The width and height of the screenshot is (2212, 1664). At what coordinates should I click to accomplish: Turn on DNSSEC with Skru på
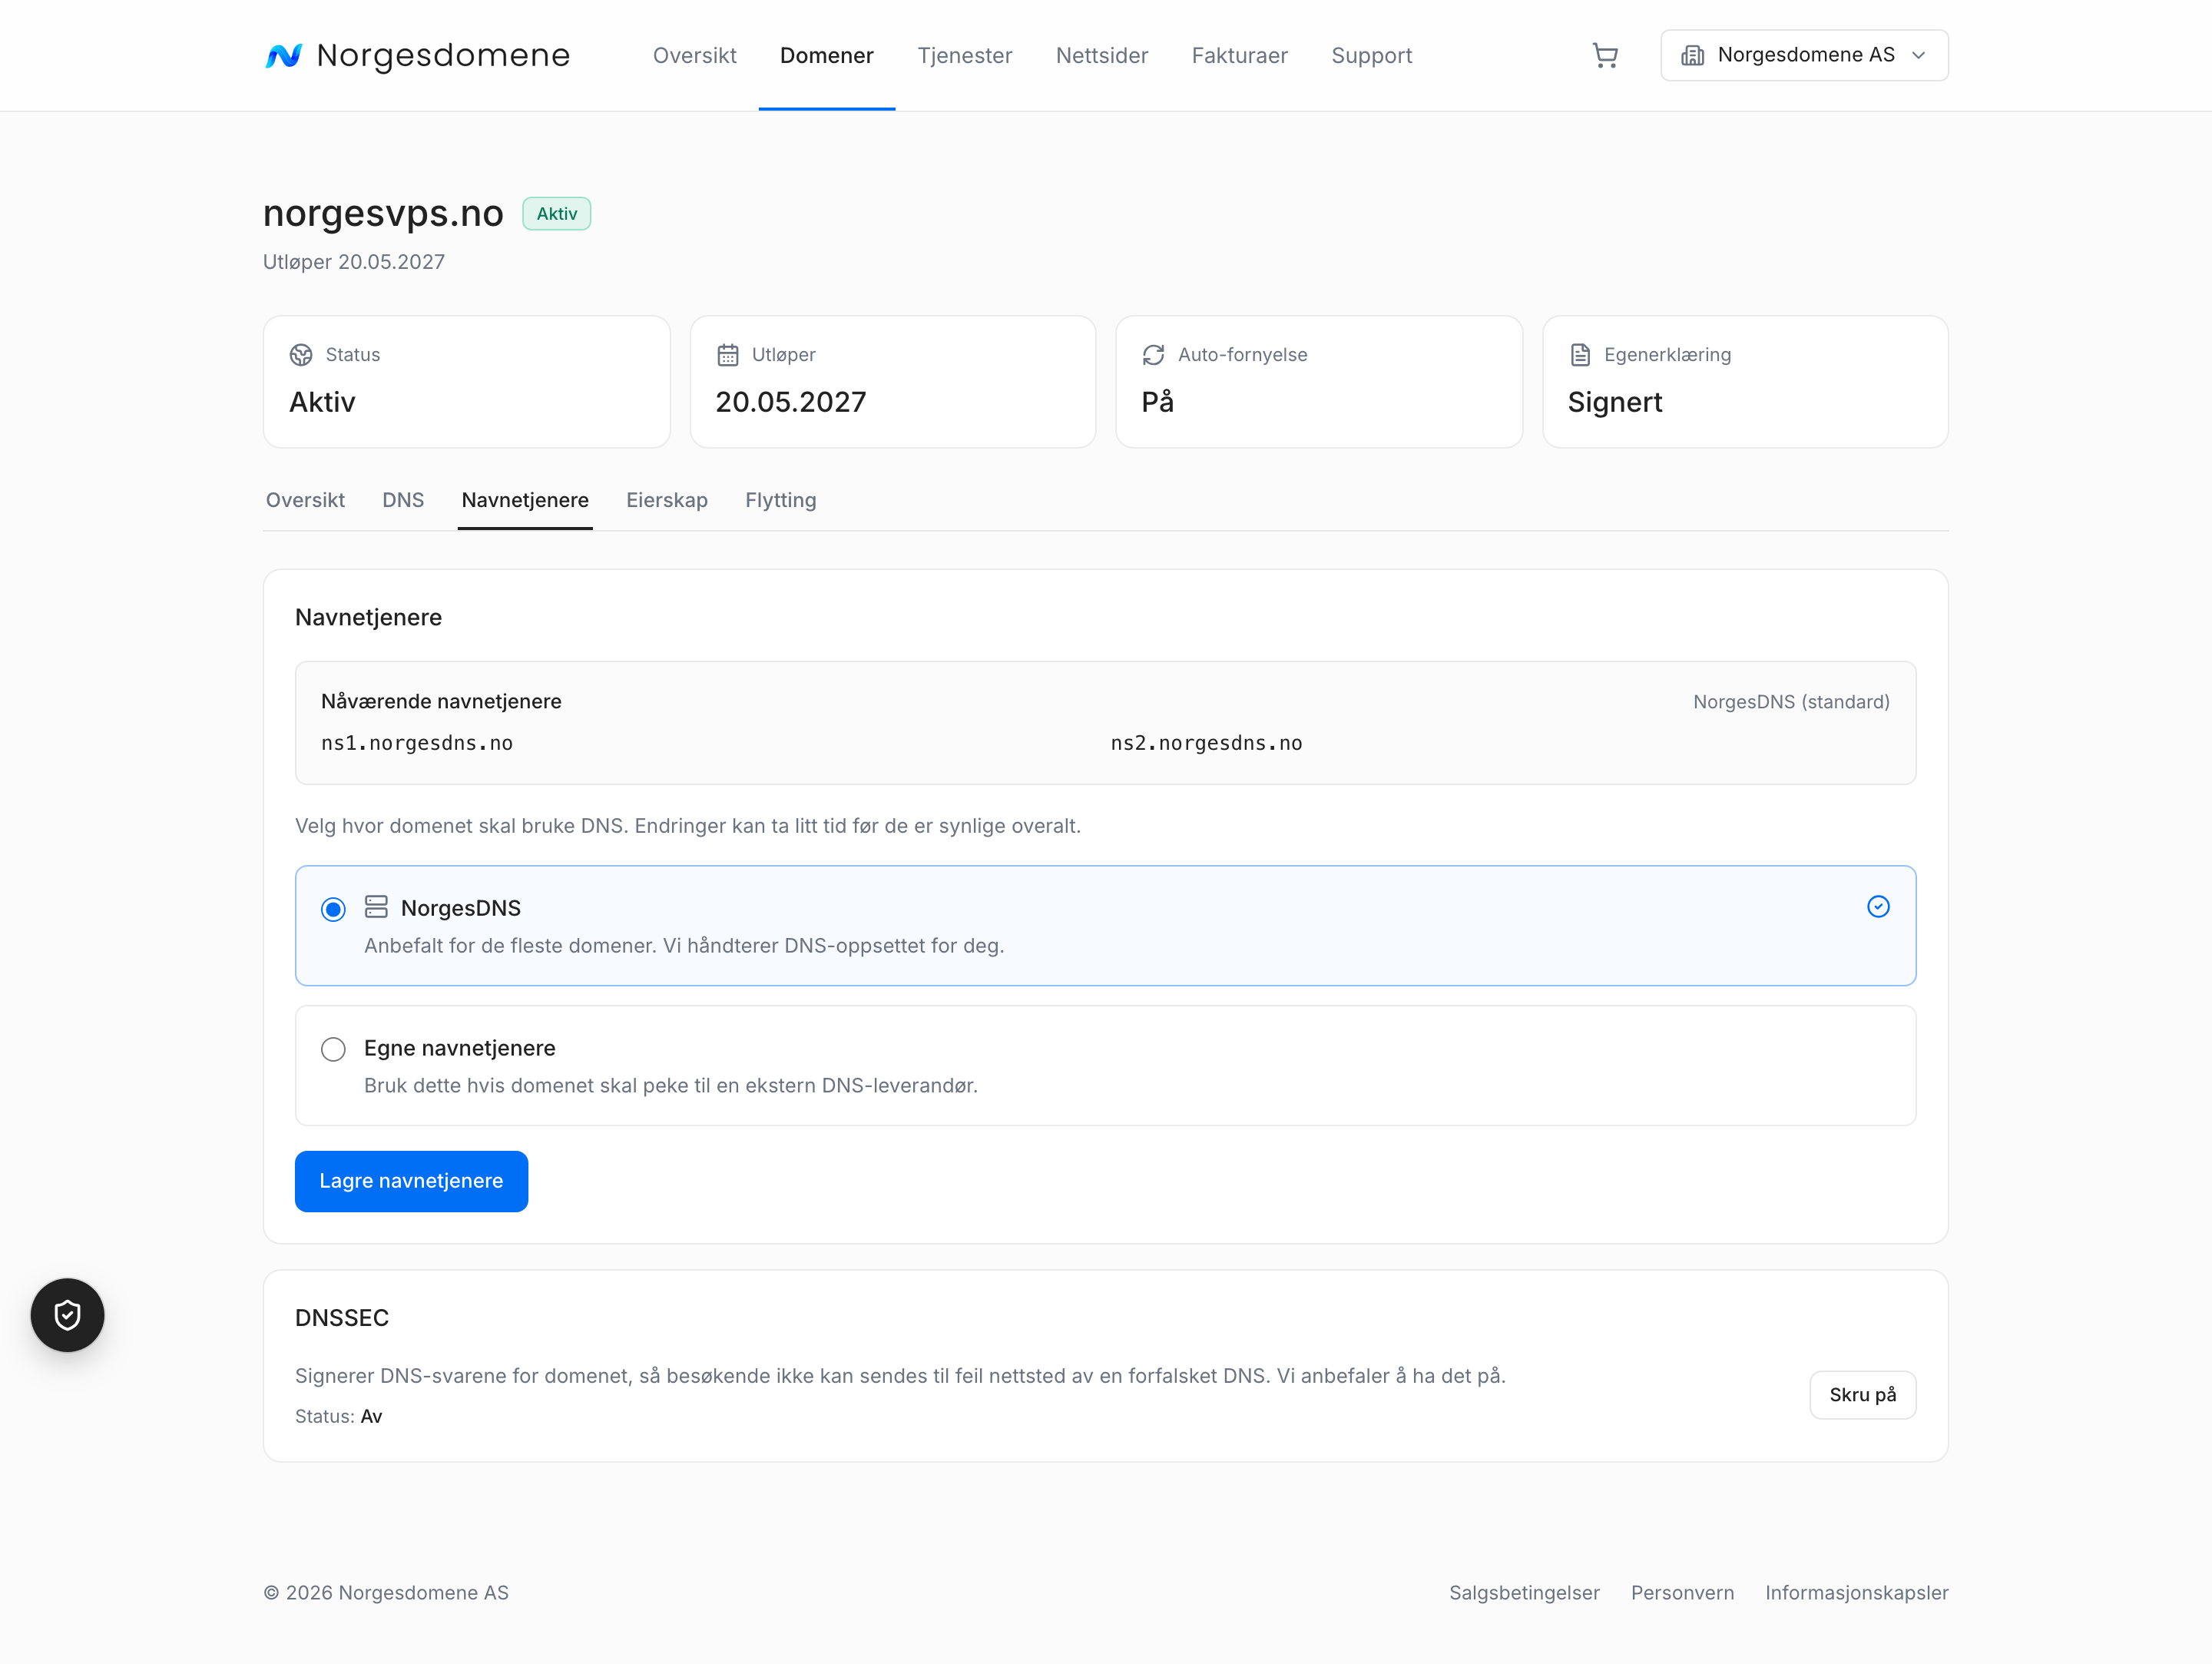[1862, 1395]
